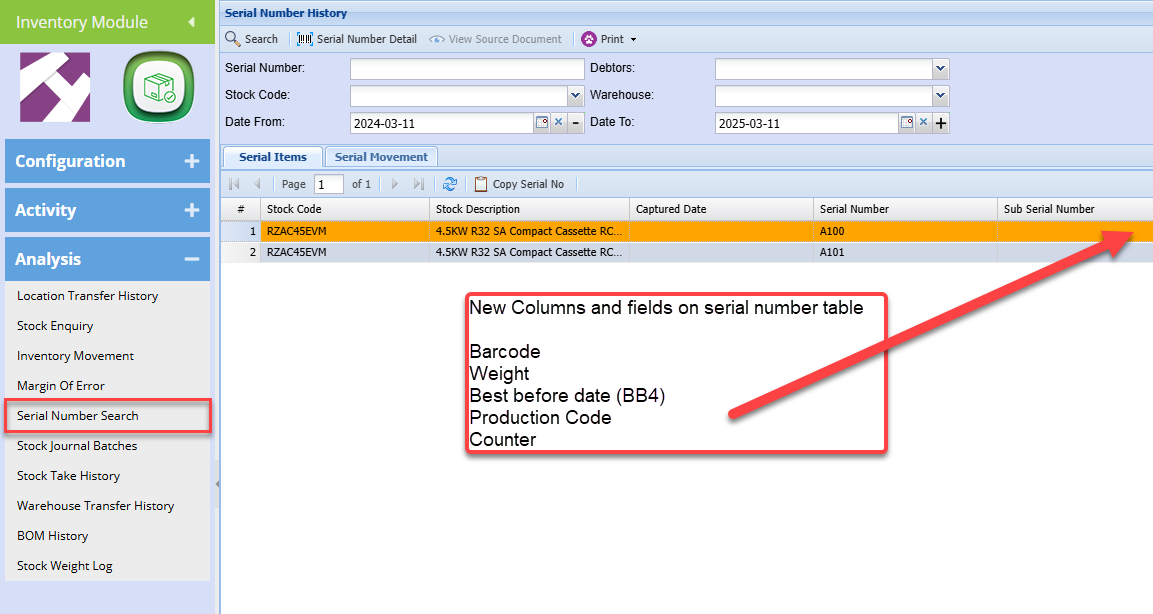Screen dimensions: 1153x614
Task: Click the refresh icon in paging toolbar
Action: coord(450,184)
